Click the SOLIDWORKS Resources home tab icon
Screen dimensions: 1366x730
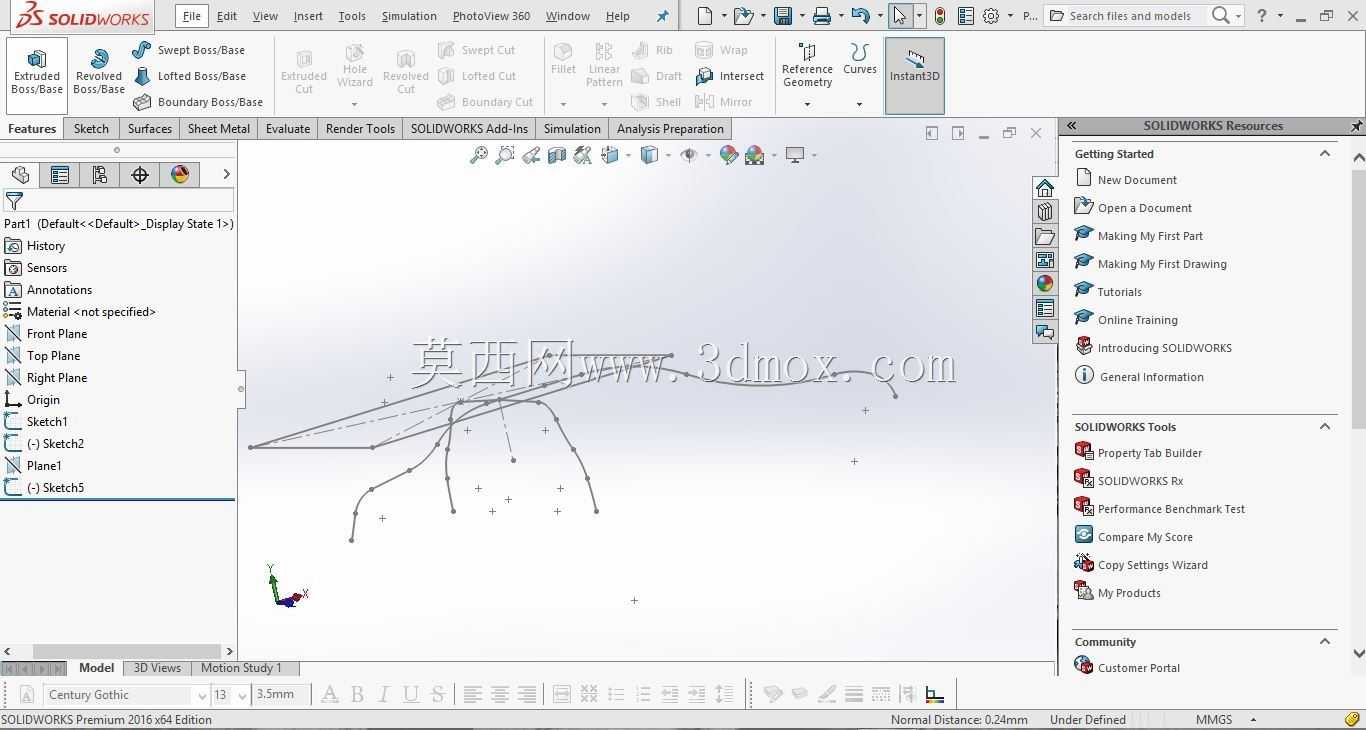coord(1045,188)
